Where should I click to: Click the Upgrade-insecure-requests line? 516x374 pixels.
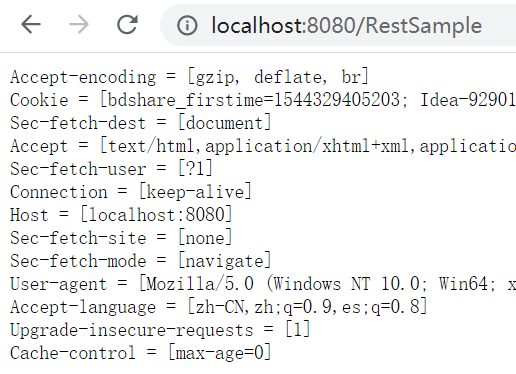pos(160,330)
